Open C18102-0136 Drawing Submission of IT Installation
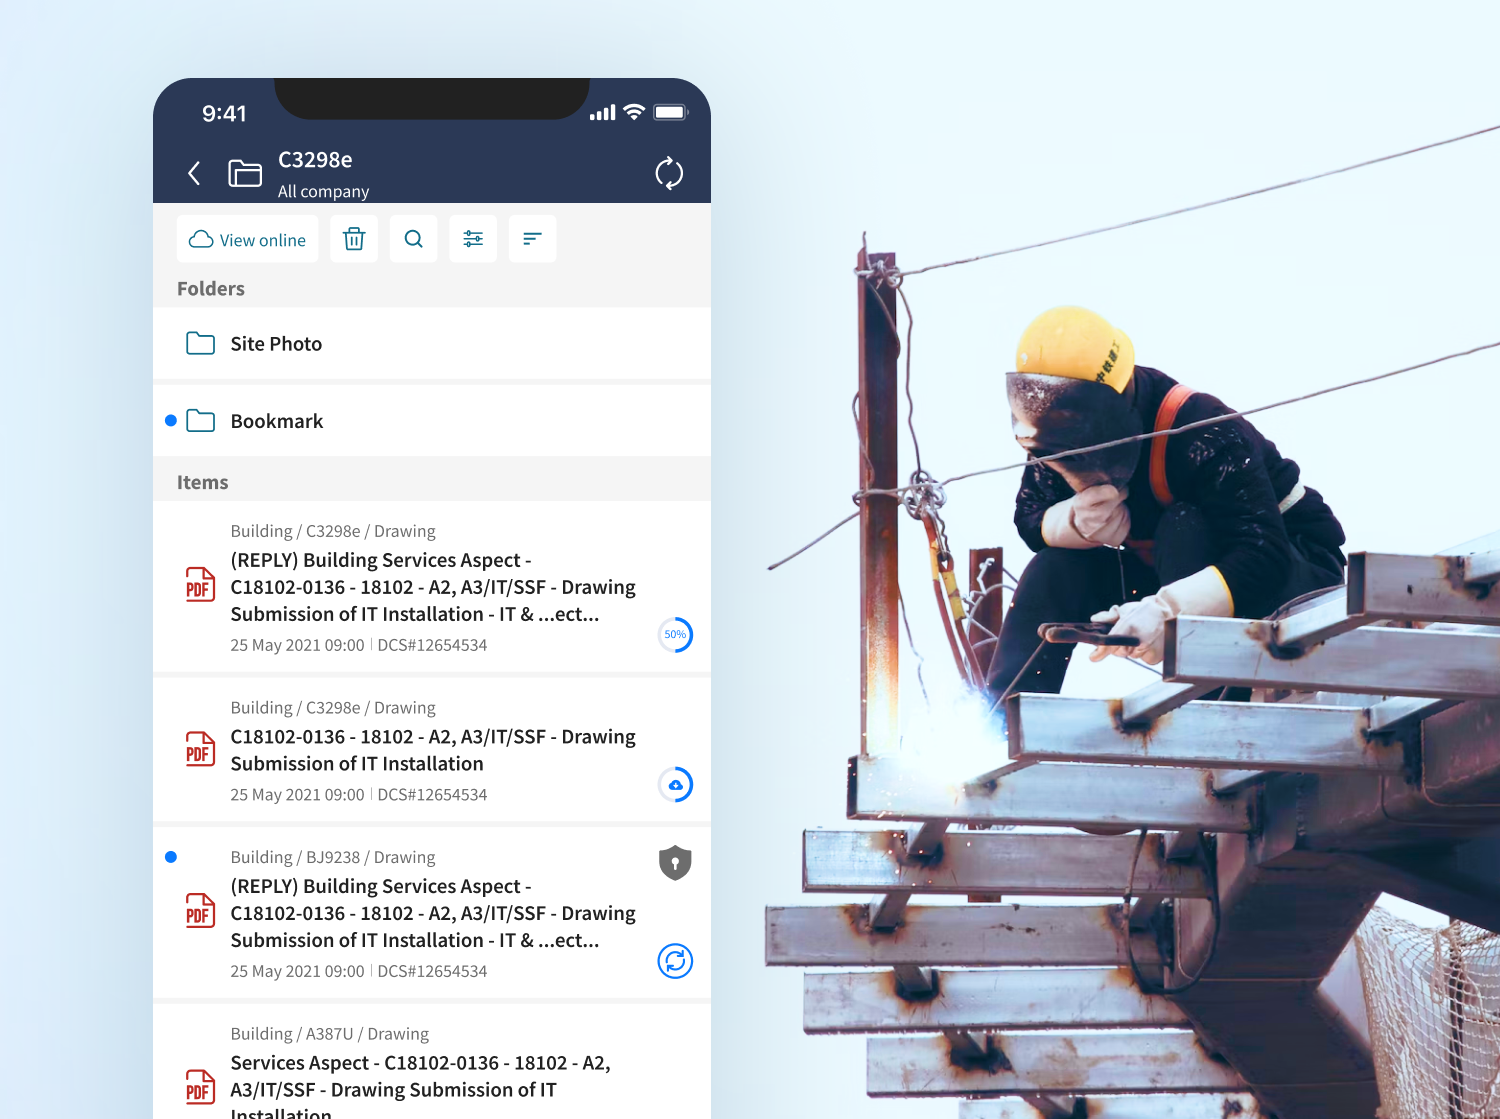The height and width of the screenshot is (1119, 1500). (x=432, y=750)
